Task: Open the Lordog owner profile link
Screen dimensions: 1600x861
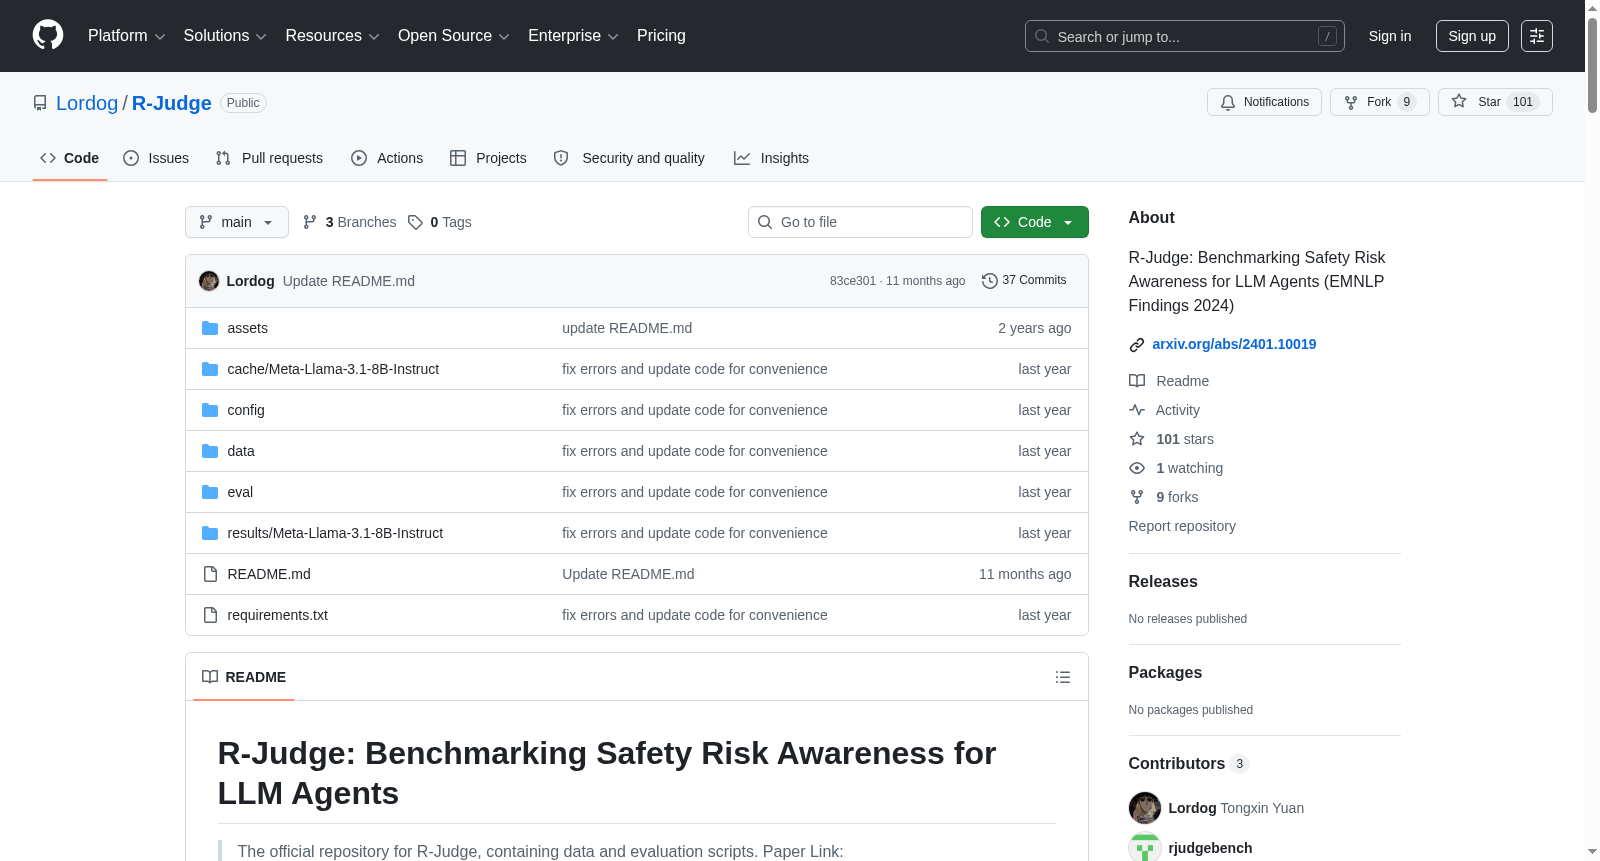Action: coord(87,103)
